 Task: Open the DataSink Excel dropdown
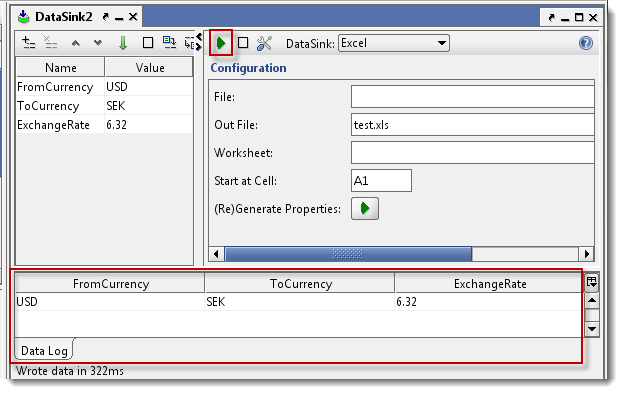[394, 43]
